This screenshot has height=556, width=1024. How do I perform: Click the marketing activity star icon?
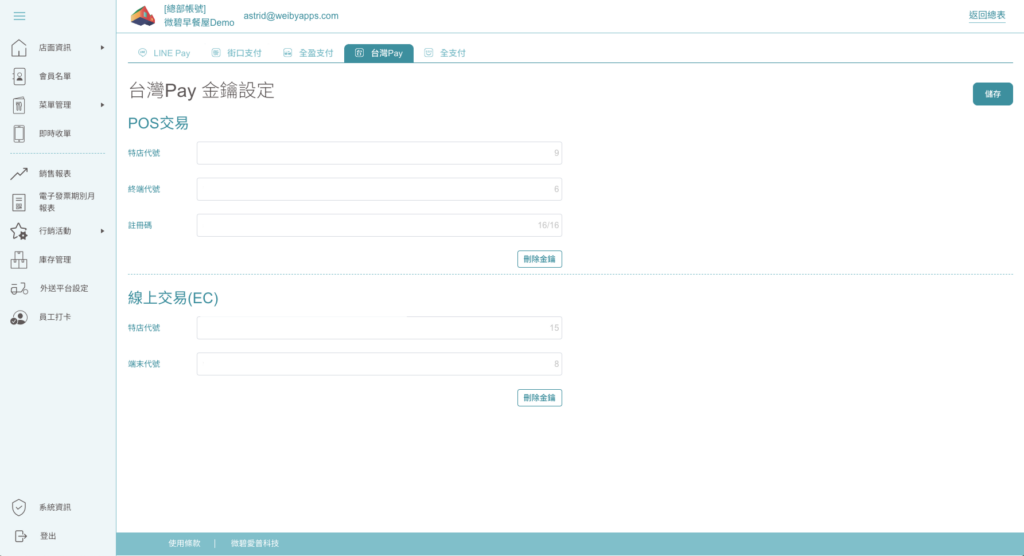click(19, 231)
